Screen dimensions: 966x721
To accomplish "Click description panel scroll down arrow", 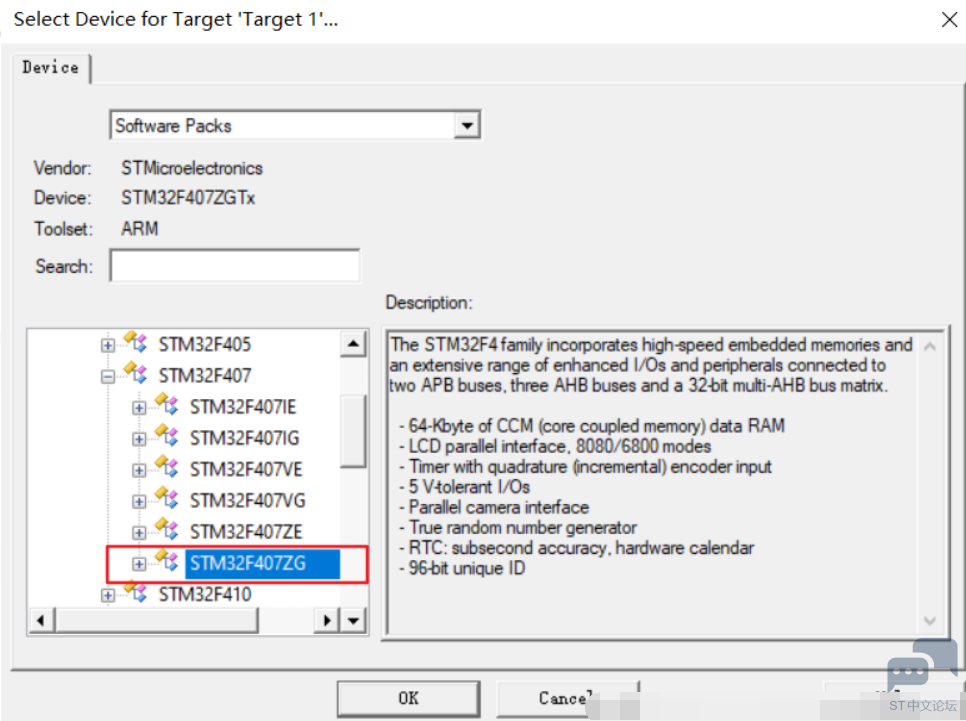I will (930, 621).
